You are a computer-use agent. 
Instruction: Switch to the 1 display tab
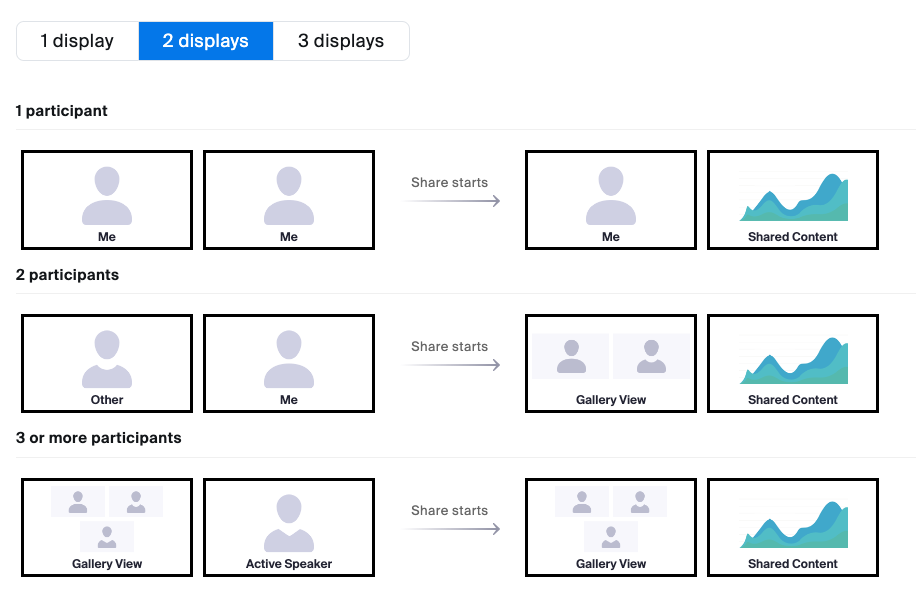76,41
